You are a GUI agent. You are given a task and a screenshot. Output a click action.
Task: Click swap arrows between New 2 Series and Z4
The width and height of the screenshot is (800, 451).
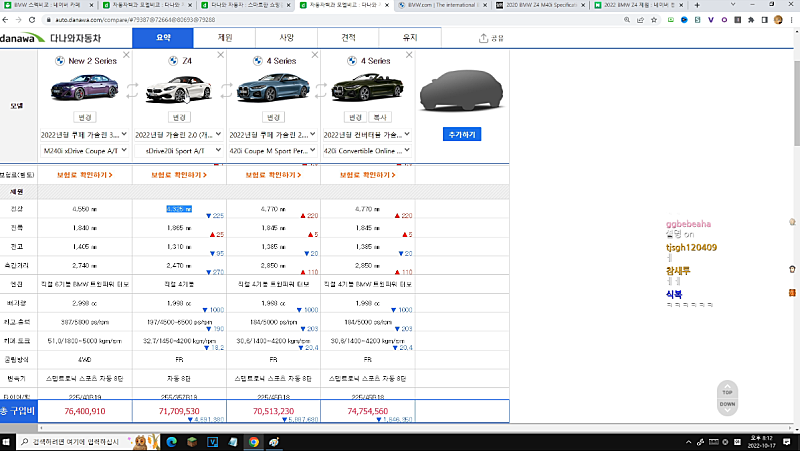(x=133, y=92)
